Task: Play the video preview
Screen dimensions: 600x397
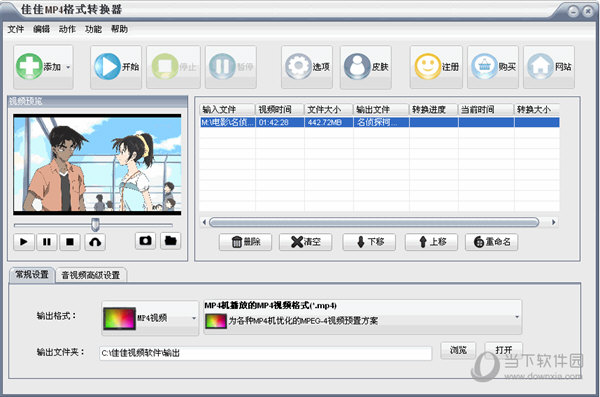Action: click(24, 242)
